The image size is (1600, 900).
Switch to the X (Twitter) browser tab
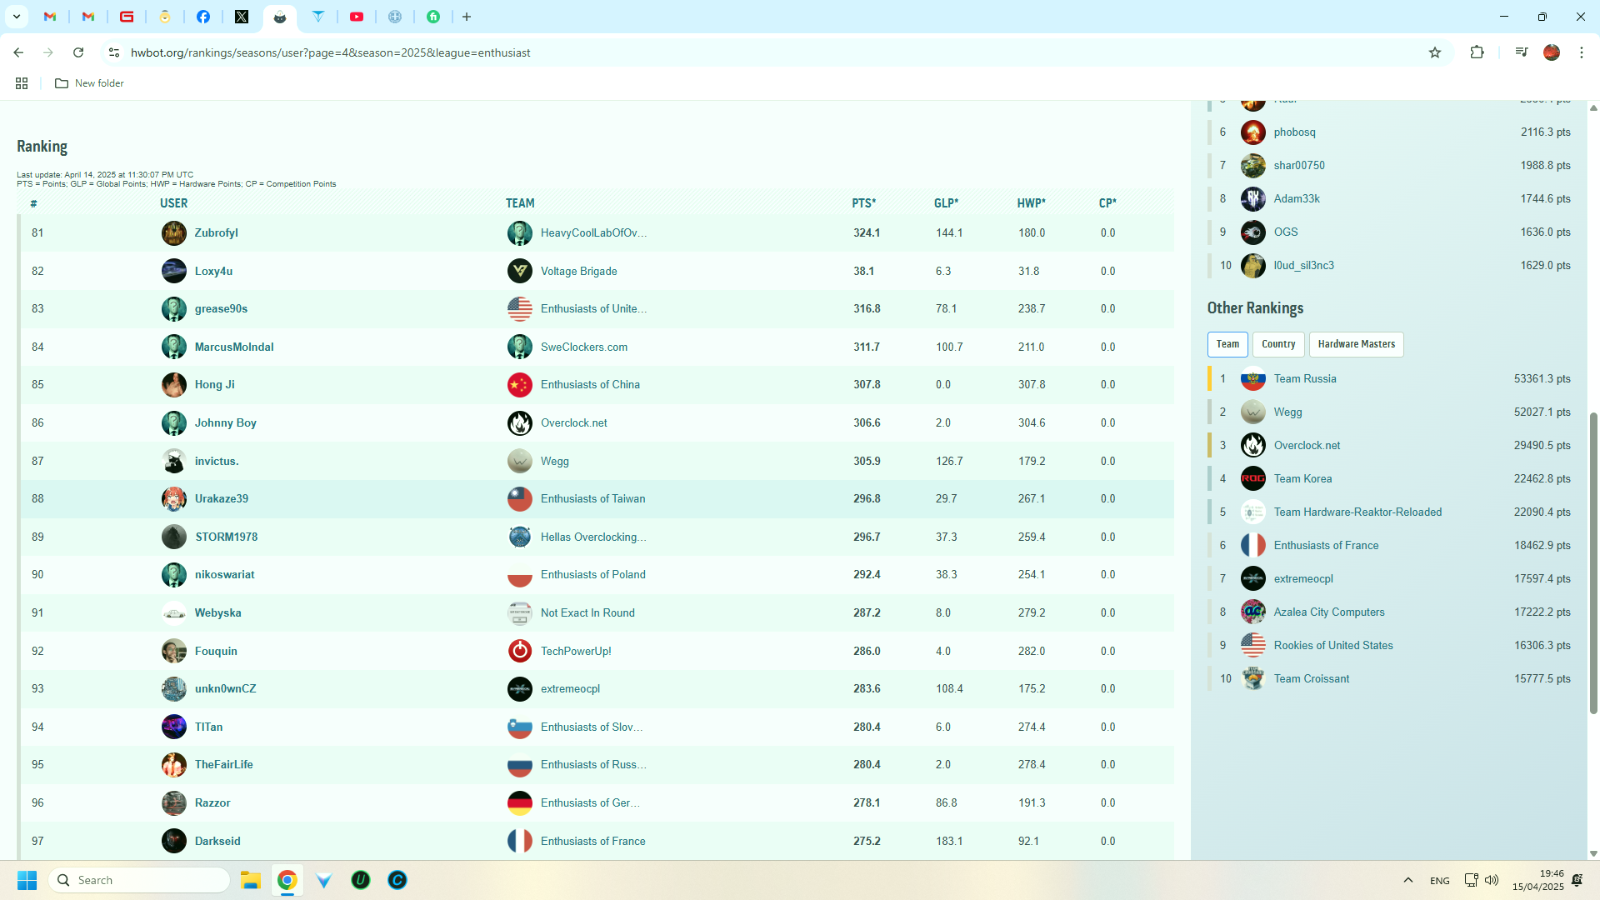241,16
